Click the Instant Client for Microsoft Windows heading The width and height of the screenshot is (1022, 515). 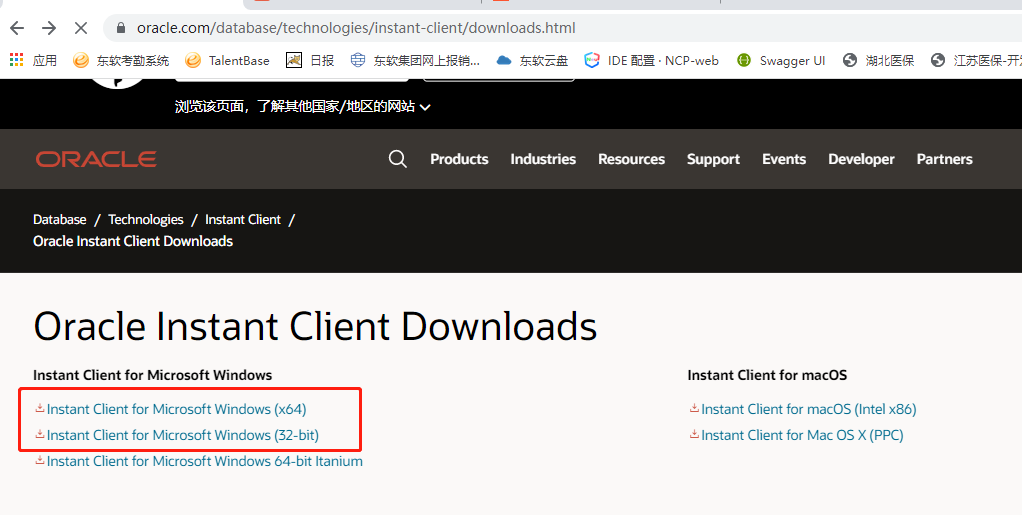(x=153, y=375)
